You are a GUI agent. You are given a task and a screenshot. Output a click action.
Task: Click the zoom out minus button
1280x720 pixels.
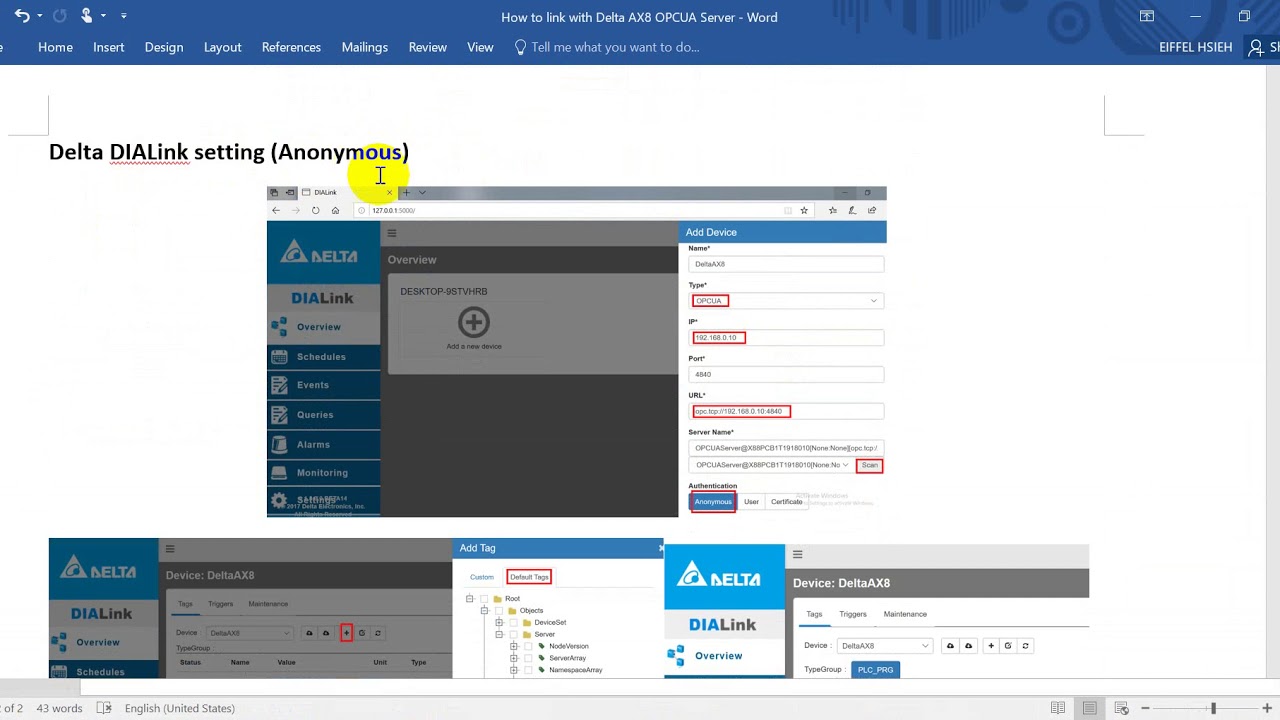tap(1146, 708)
